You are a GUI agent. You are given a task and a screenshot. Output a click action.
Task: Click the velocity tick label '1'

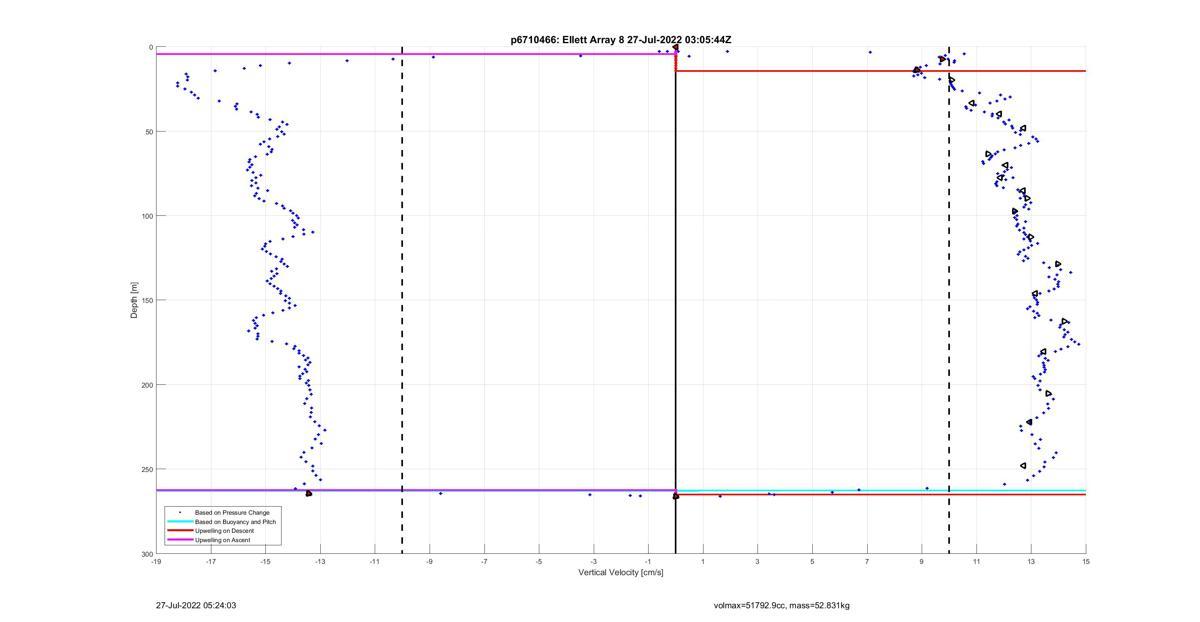(x=703, y=562)
